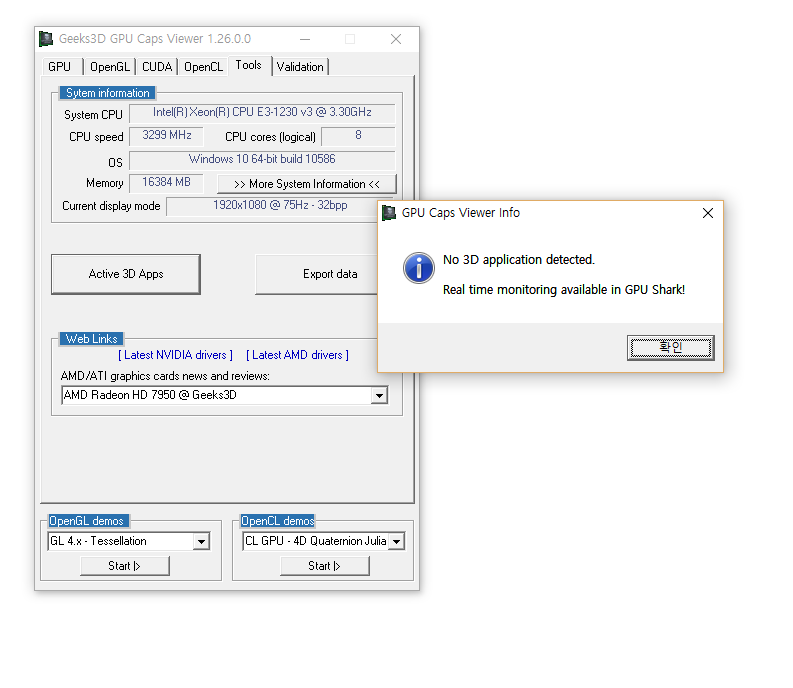The width and height of the screenshot is (793, 688).
Task: Open the Latest NVIDIA drivers link
Action: (x=175, y=355)
